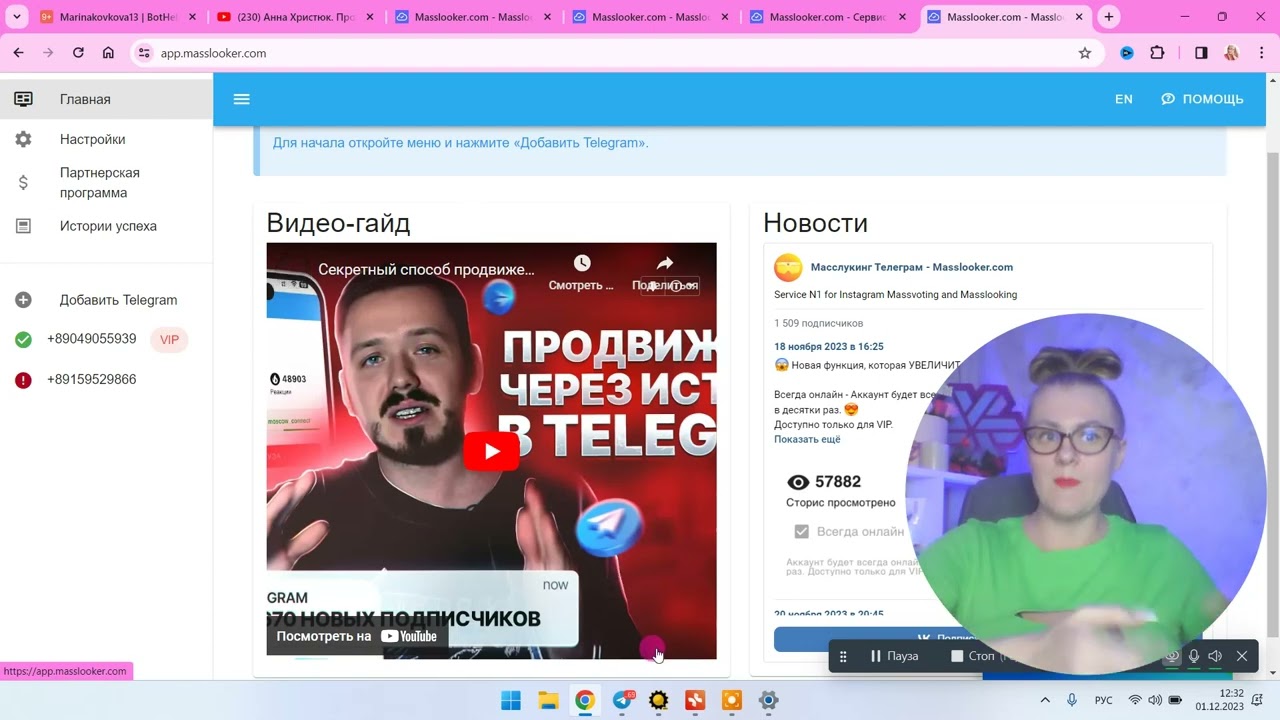Play the YouTube video guide
Image resolution: width=1280 pixels, height=720 pixels.
491,451
